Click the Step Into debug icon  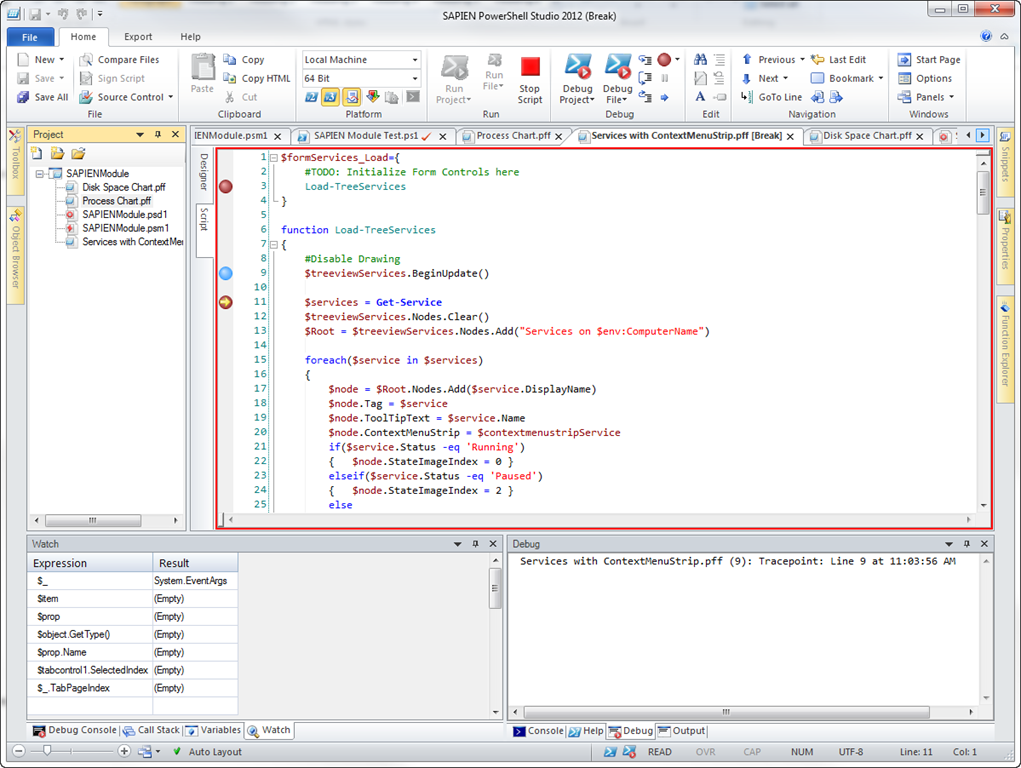point(645,60)
